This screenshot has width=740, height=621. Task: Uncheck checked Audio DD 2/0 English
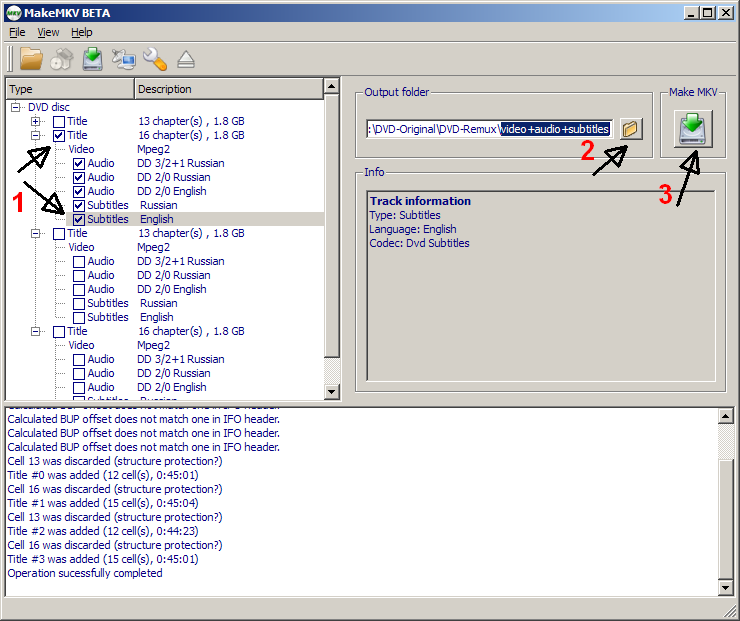tap(79, 192)
